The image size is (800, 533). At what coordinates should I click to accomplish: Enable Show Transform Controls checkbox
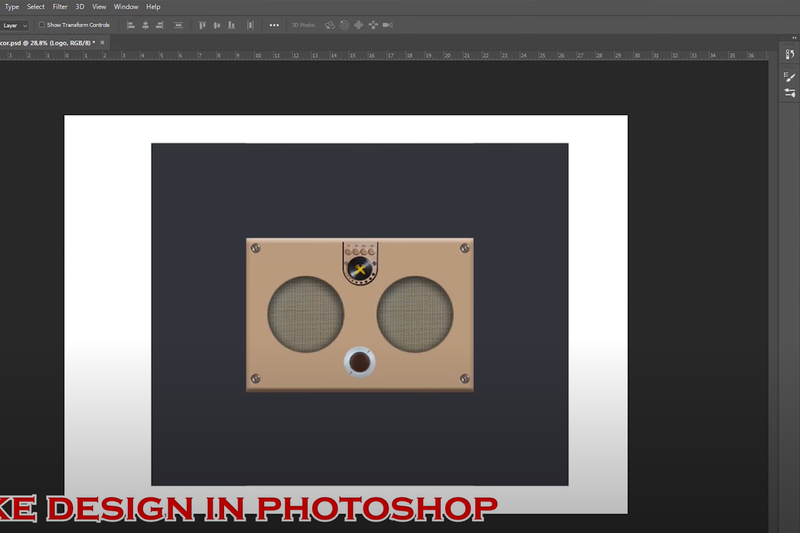click(x=42, y=24)
